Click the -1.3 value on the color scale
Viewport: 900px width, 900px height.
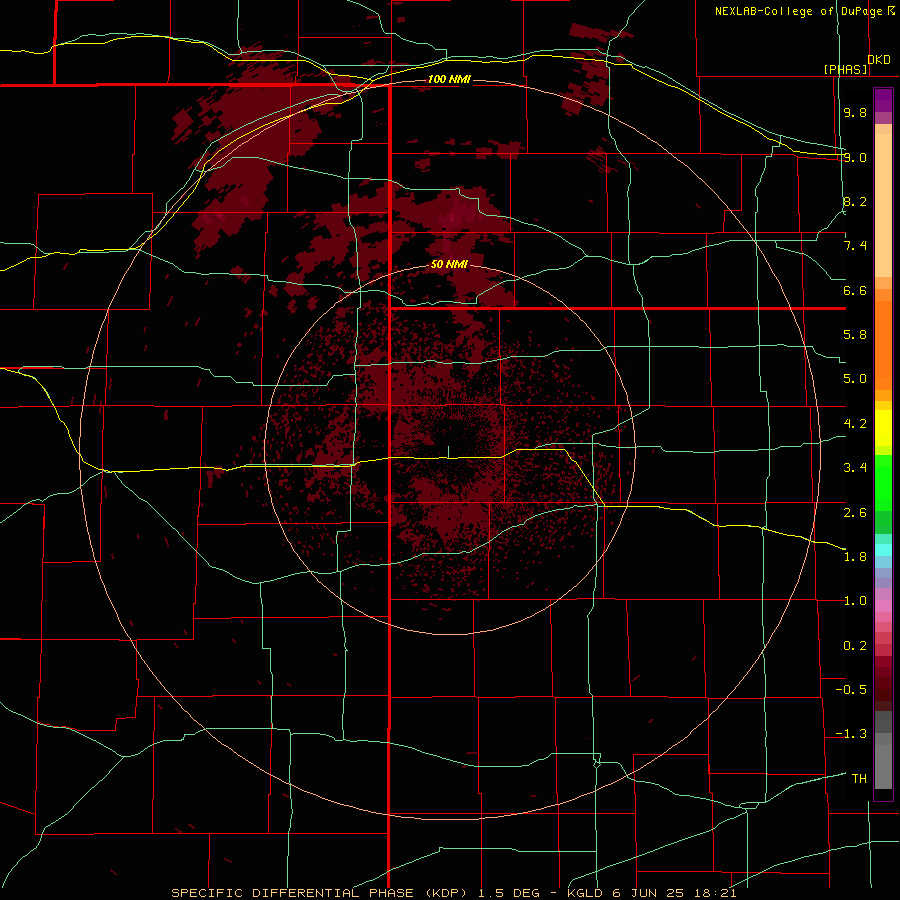851,734
